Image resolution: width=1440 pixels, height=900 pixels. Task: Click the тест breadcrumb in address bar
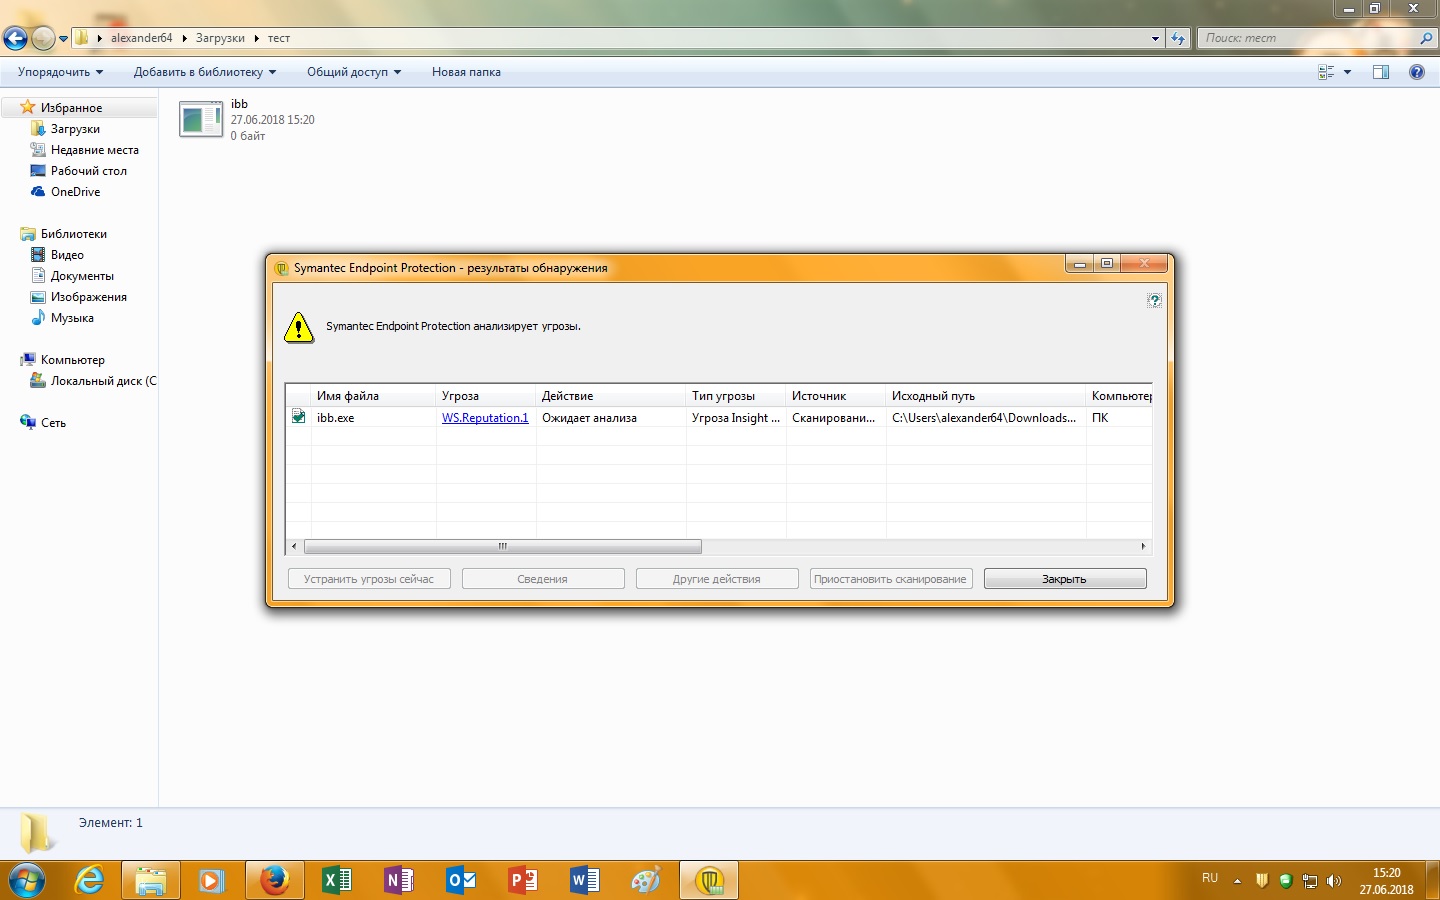tap(279, 38)
